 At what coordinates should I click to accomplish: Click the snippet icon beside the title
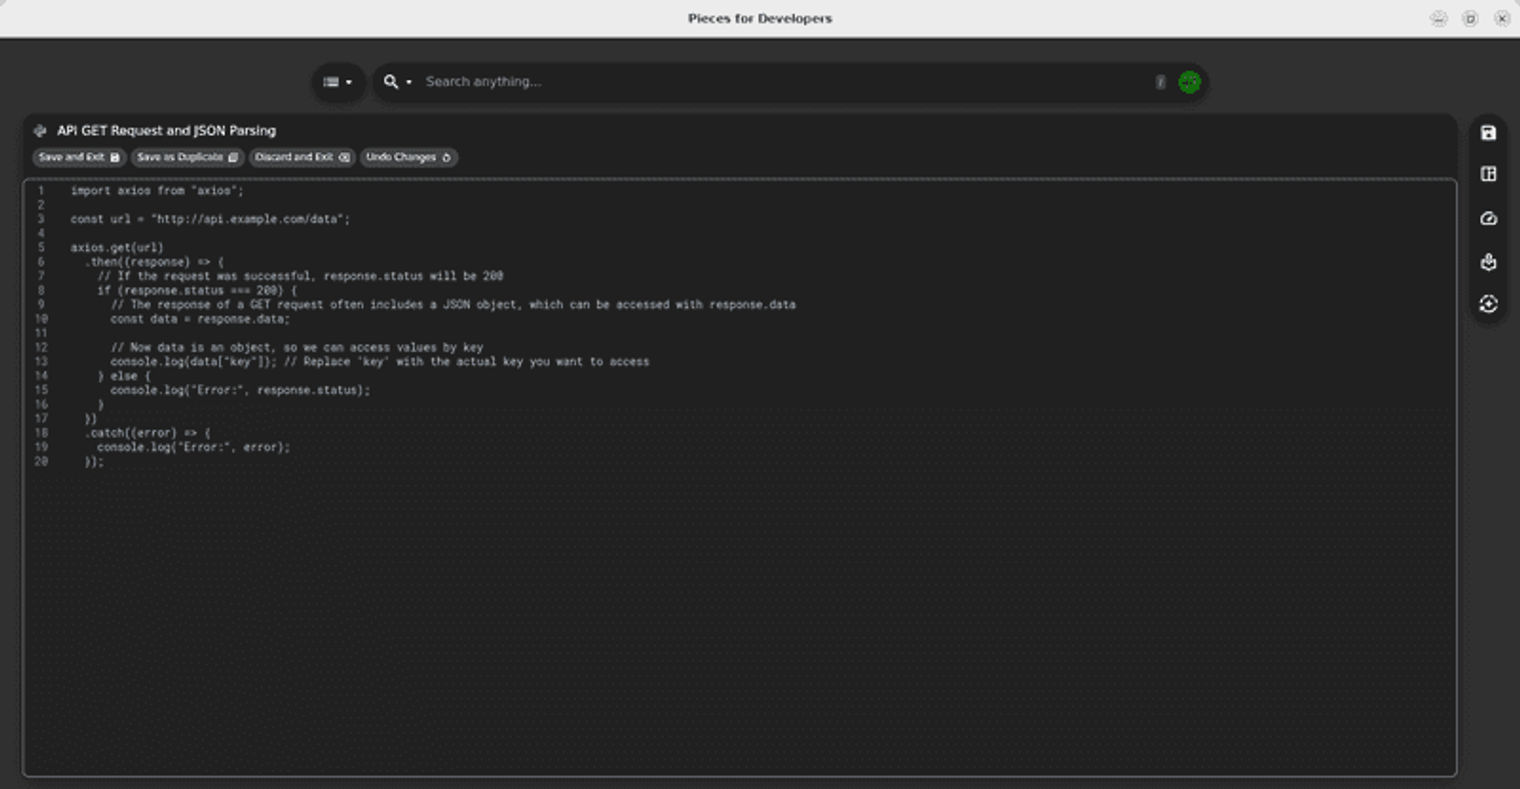tap(40, 131)
